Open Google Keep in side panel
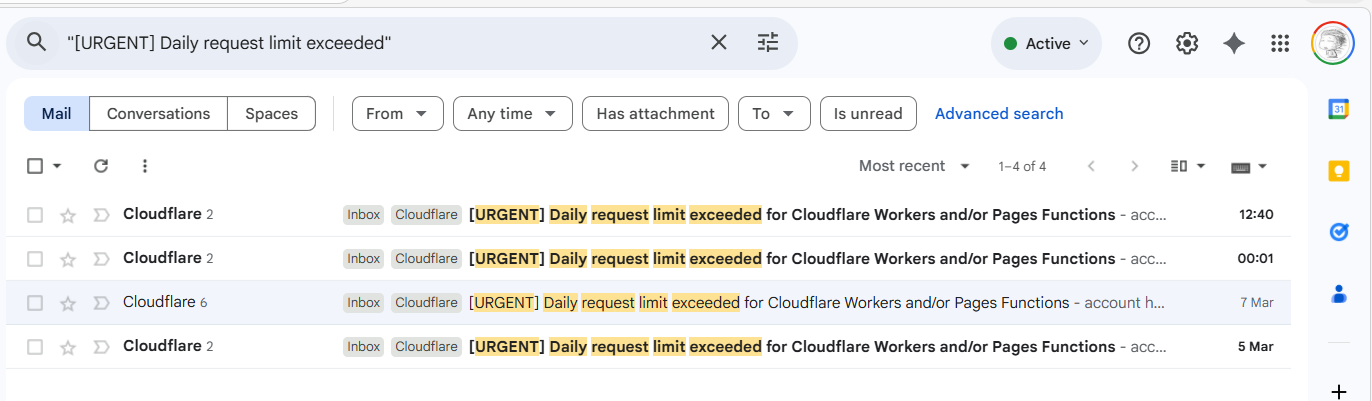This screenshot has height=401, width=1372. [1339, 171]
